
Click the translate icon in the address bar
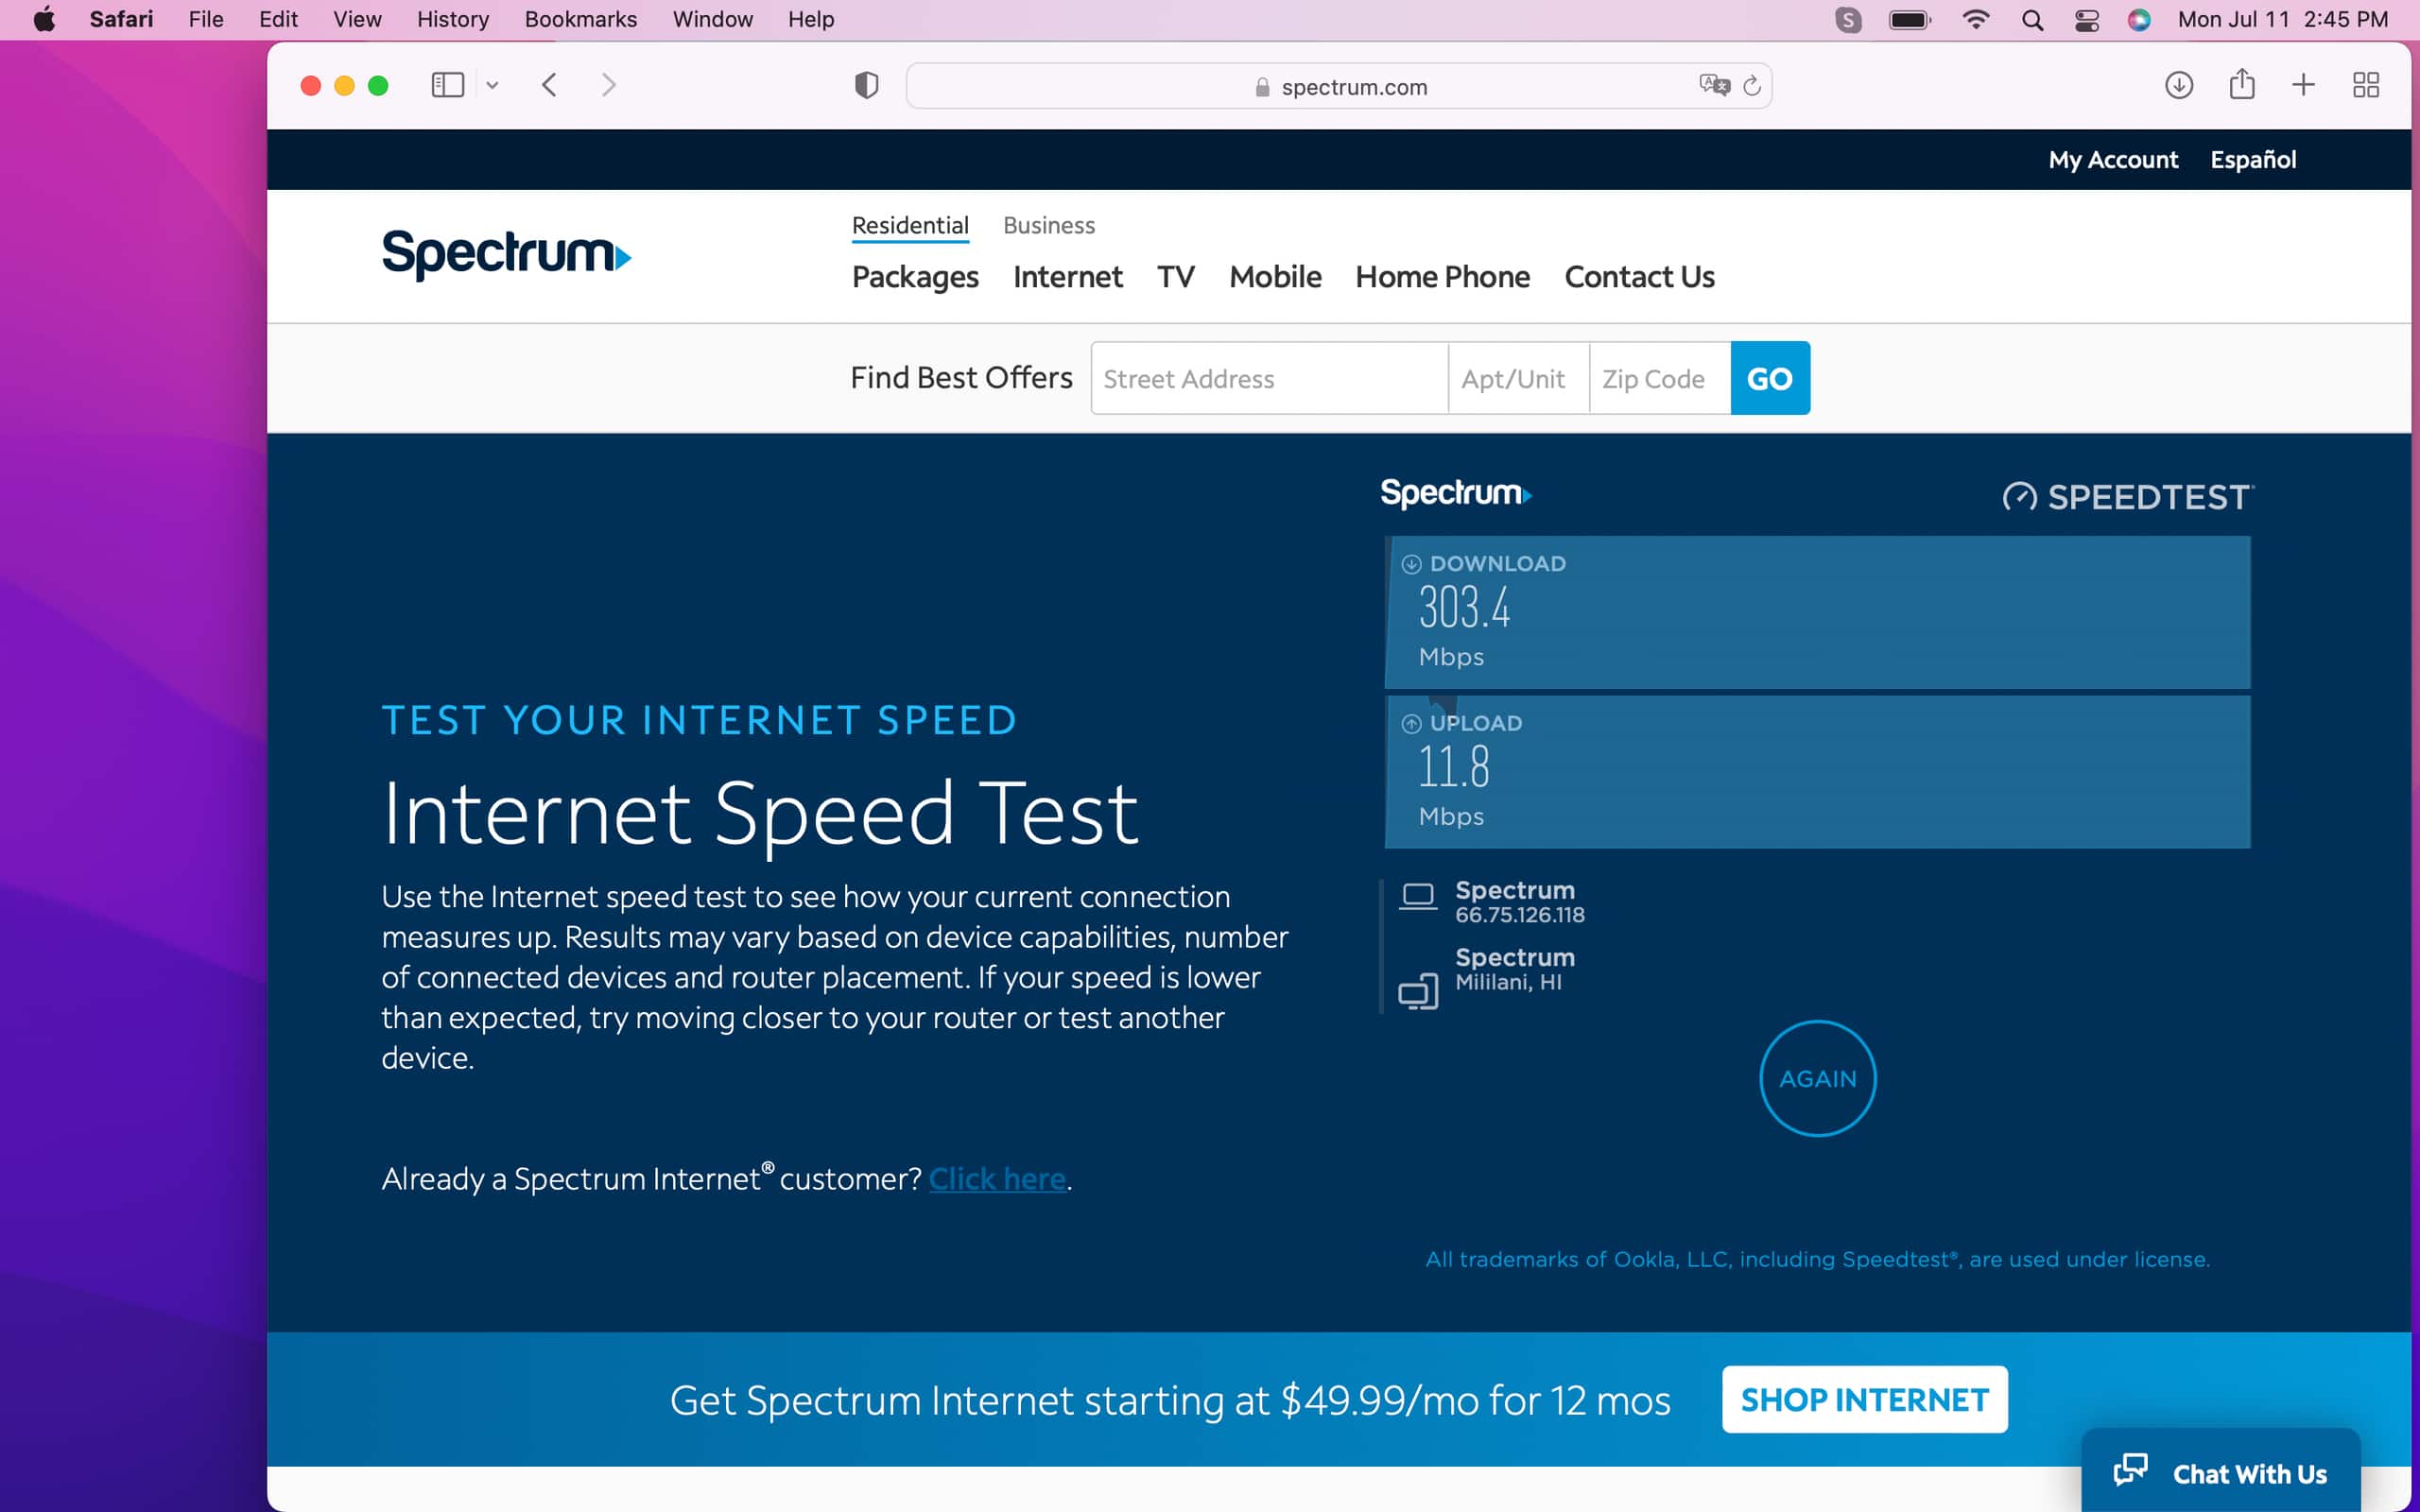1714,85
